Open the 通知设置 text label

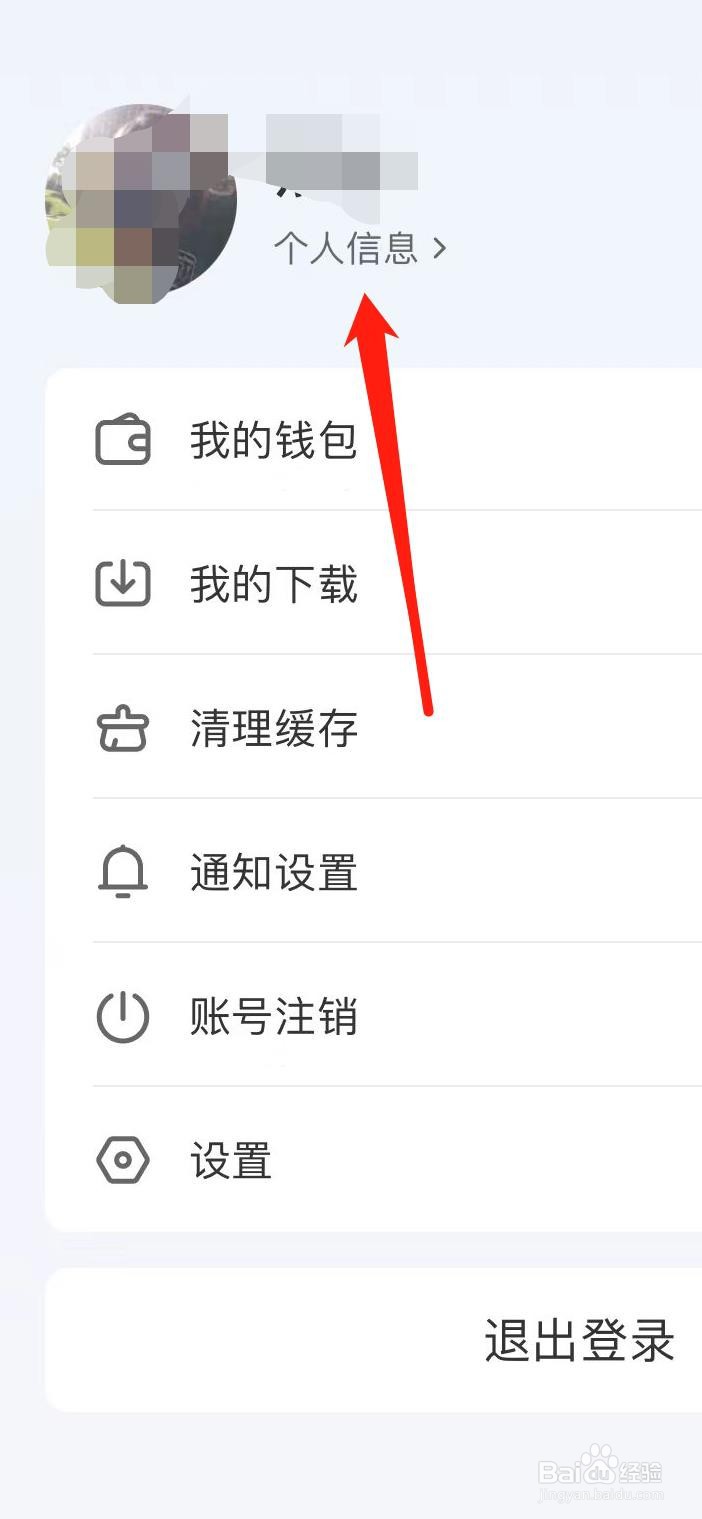coord(274,873)
